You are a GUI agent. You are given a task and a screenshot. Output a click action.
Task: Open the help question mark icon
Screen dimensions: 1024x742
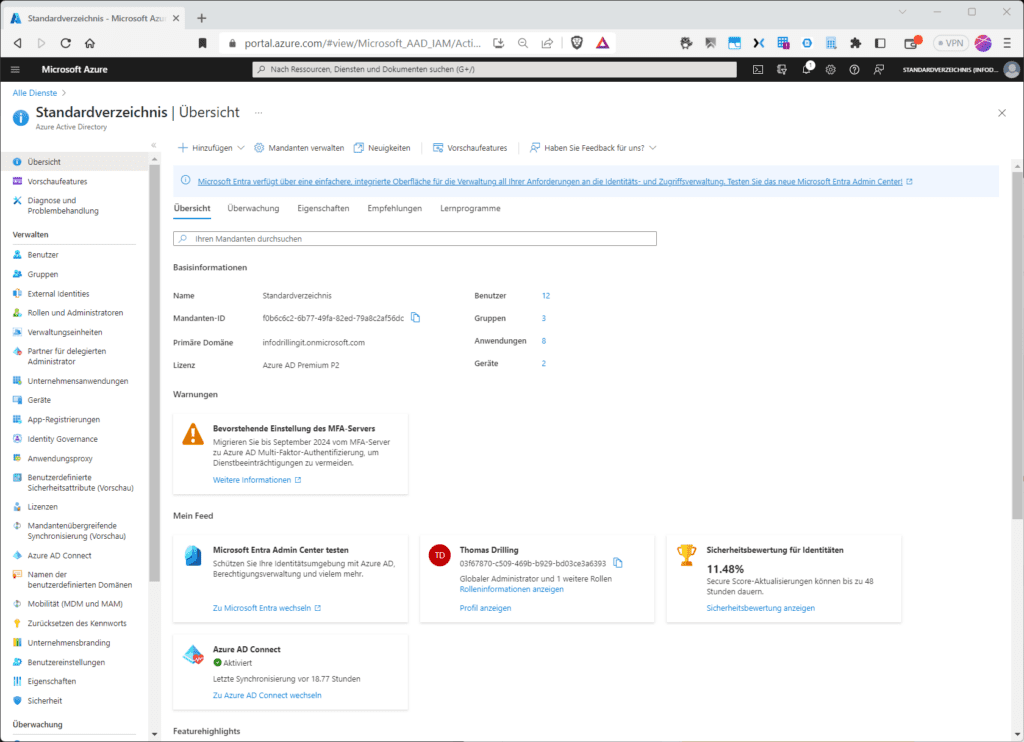(x=854, y=69)
